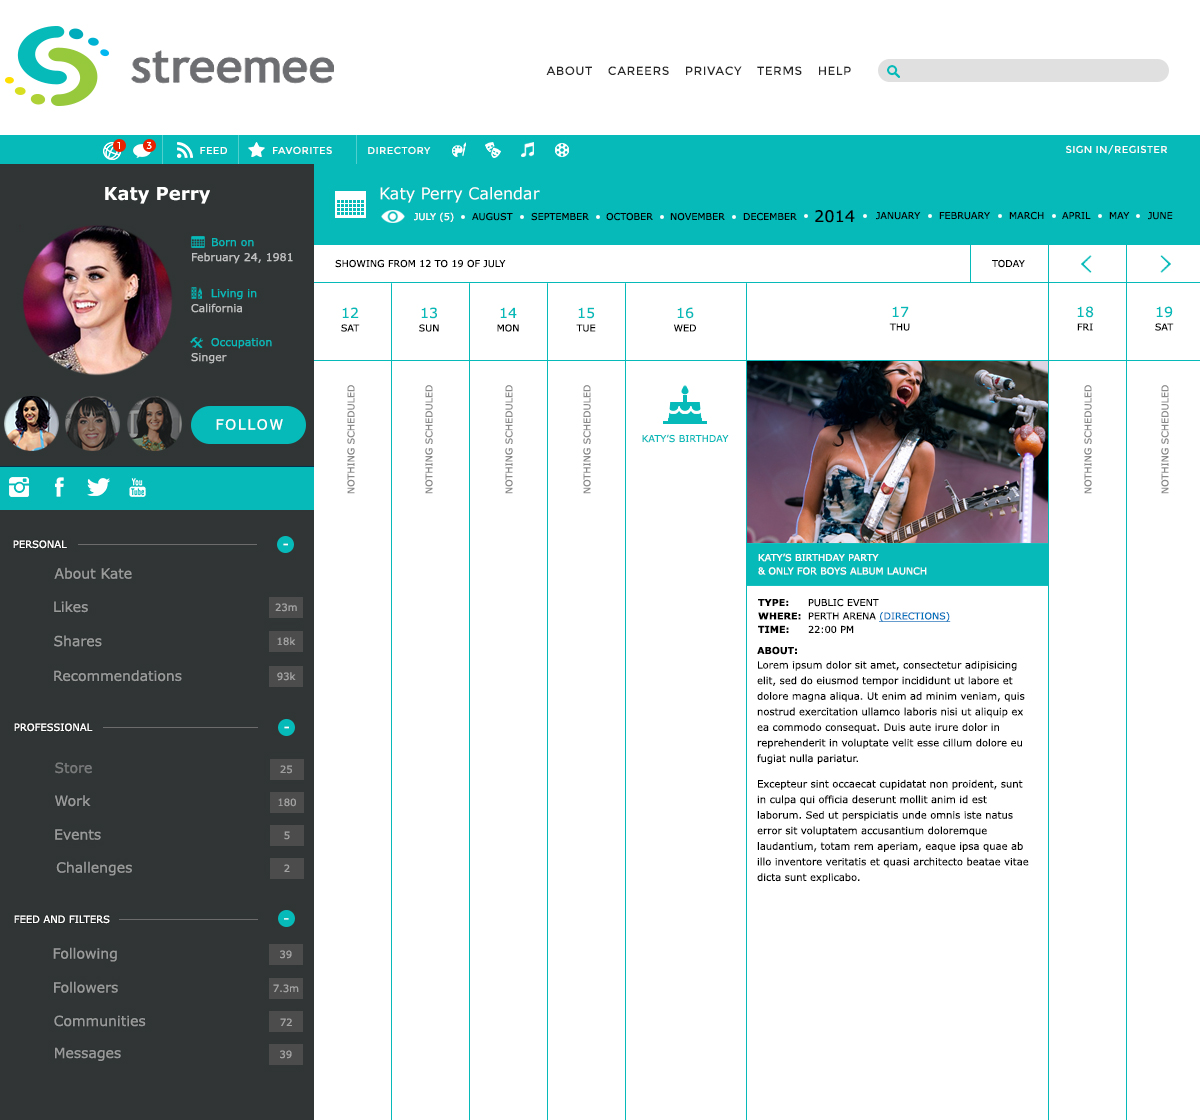This screenshot has width=1200, height=1120.
Task: Select day 17 THU column header
Action: click(x=899, y=320)
